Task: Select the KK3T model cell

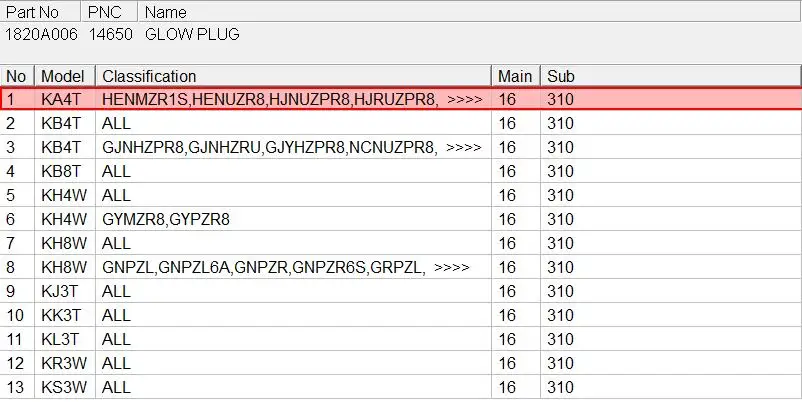Action: point(65,315)
